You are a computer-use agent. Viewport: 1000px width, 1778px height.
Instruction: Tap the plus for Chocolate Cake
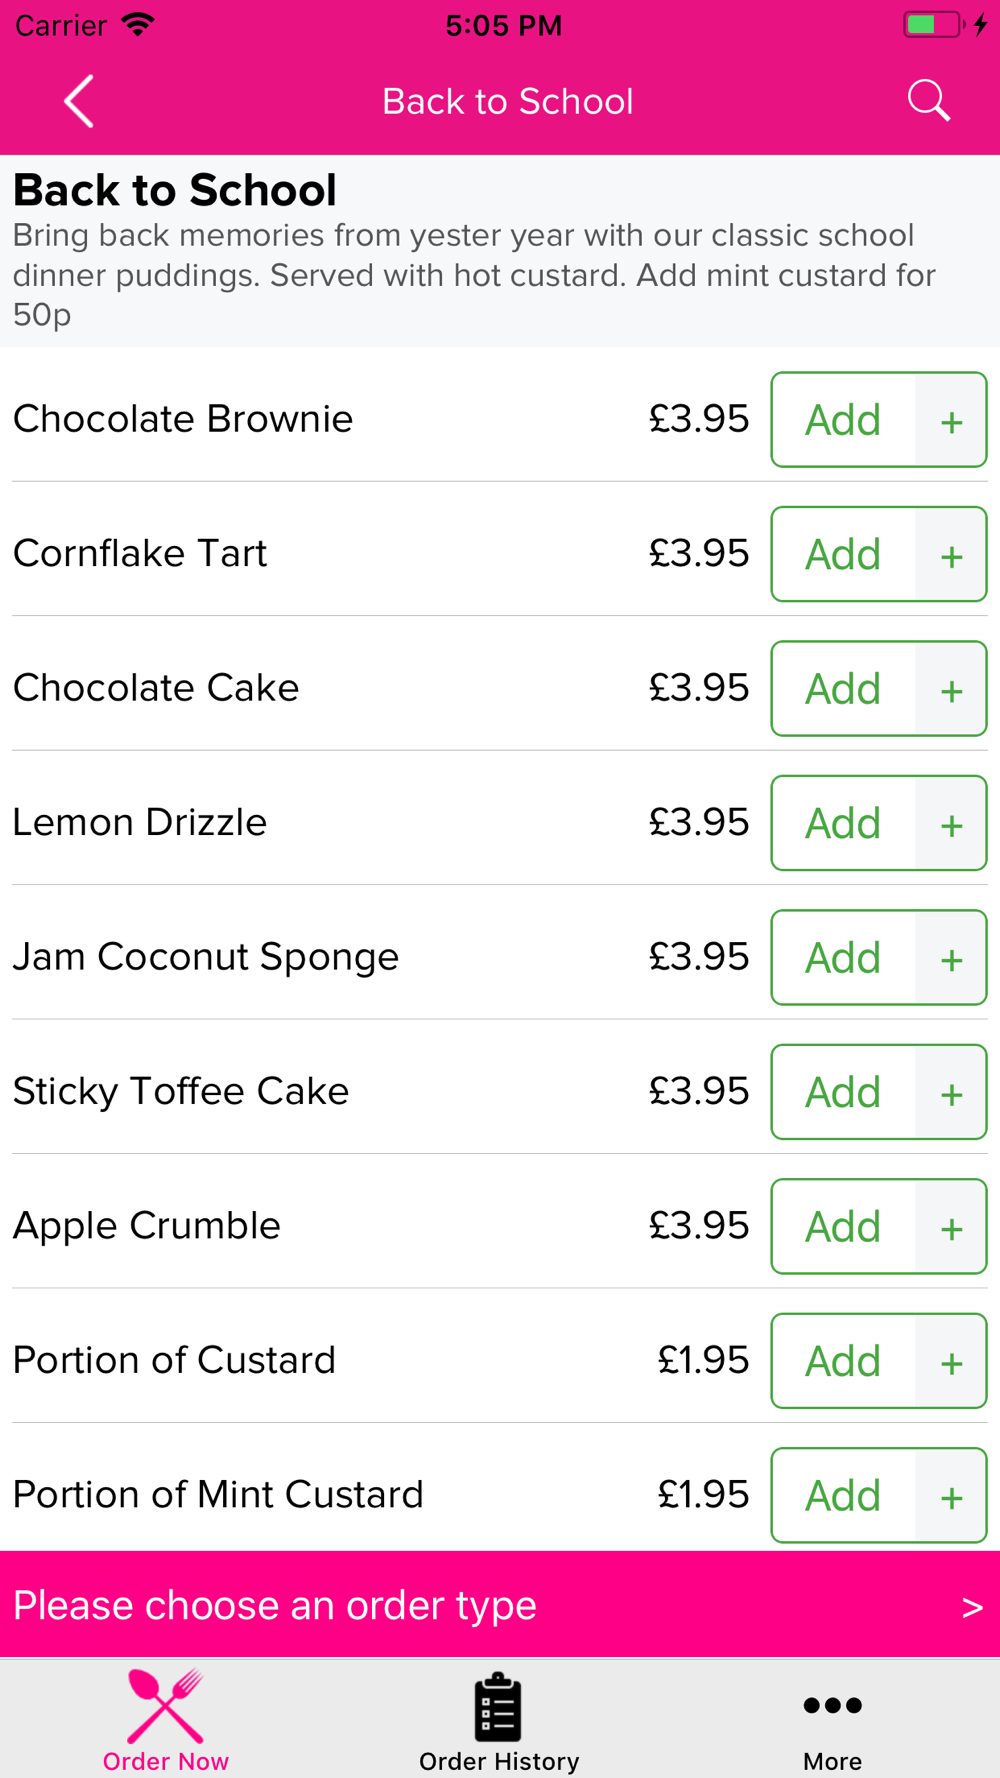coord(951,689)
